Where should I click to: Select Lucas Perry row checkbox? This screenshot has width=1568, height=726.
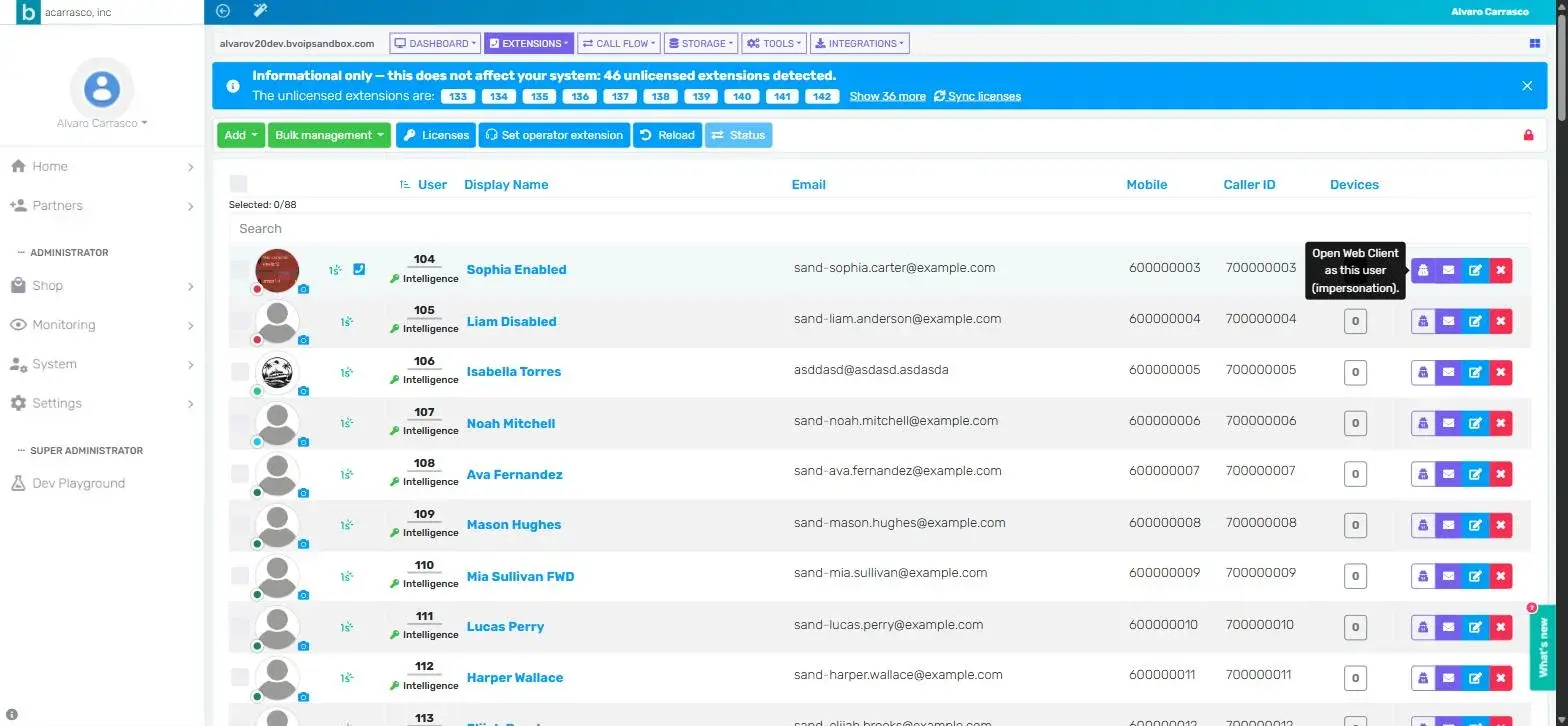(x=240, y=626)
